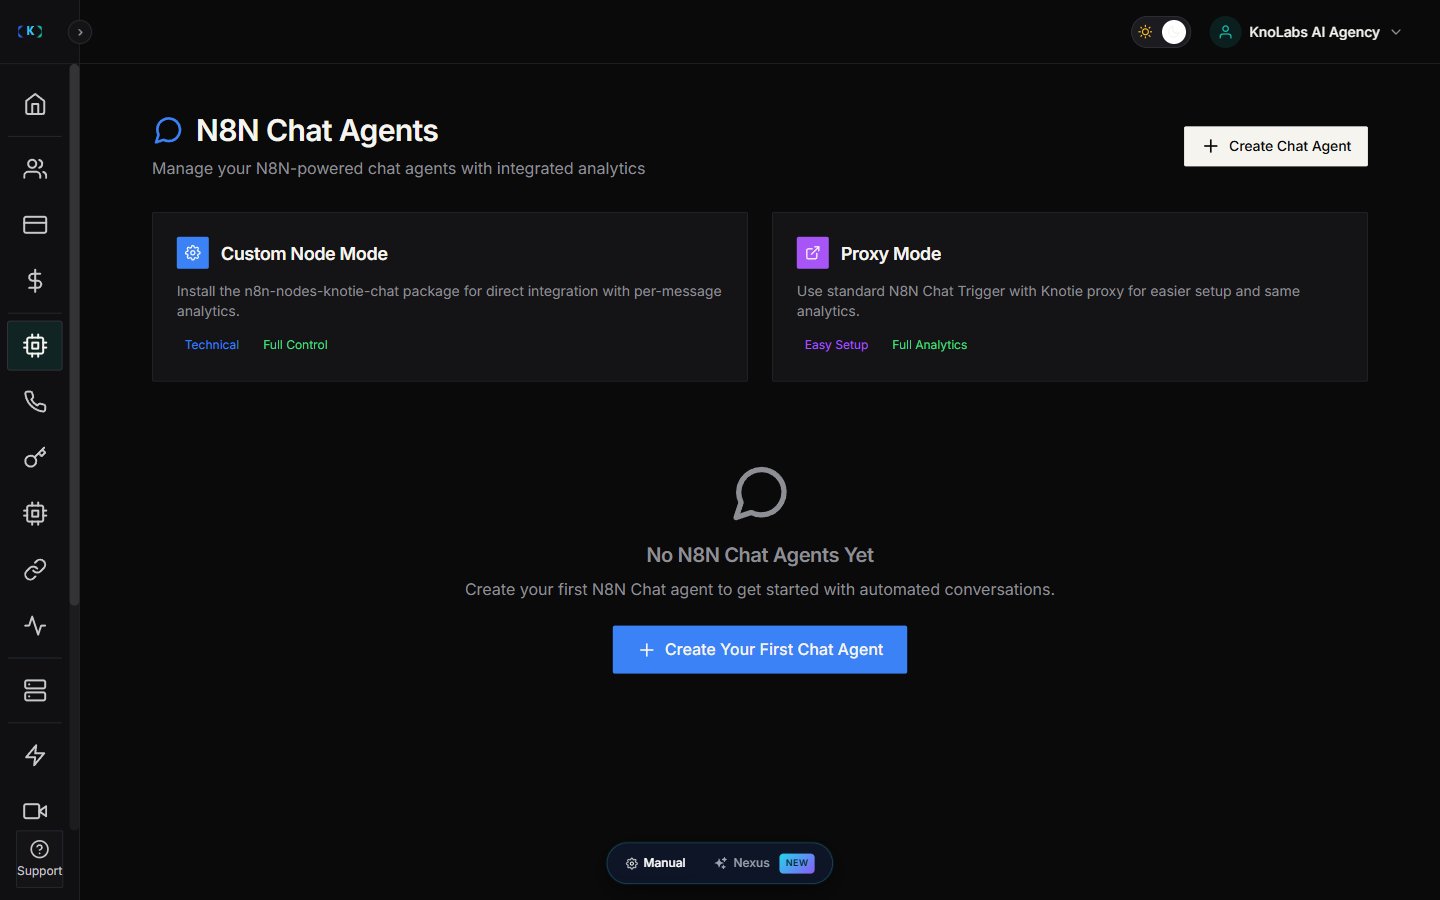Click the Custom Node Mode heading
The image size is (1440, 900).
[x=304, y=254]
